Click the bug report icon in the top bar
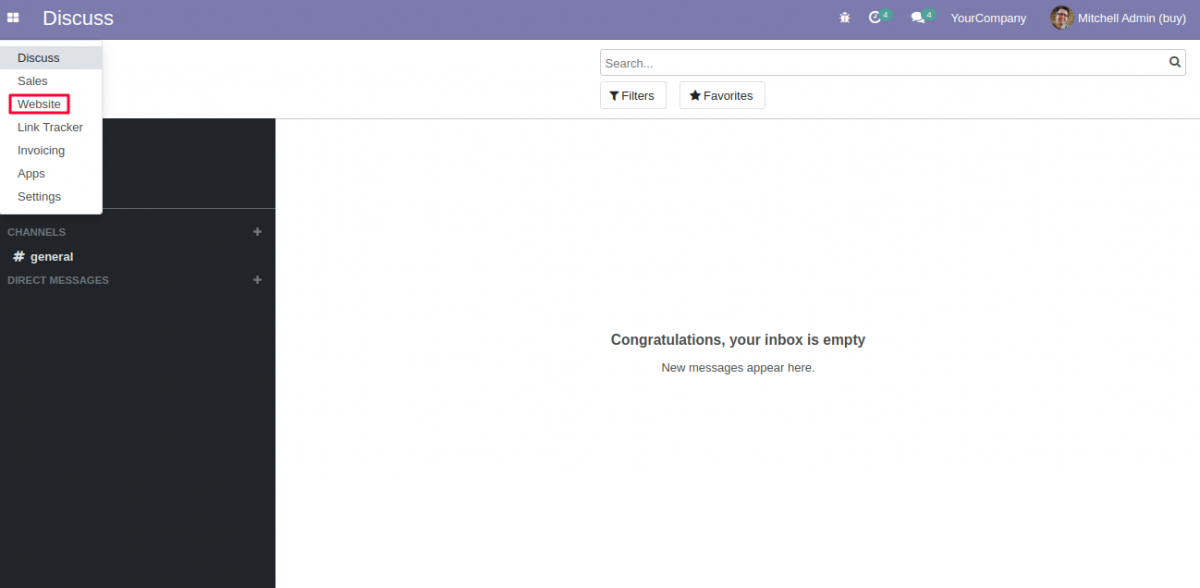Screen dimensions: 1200x588 [843, 17]
